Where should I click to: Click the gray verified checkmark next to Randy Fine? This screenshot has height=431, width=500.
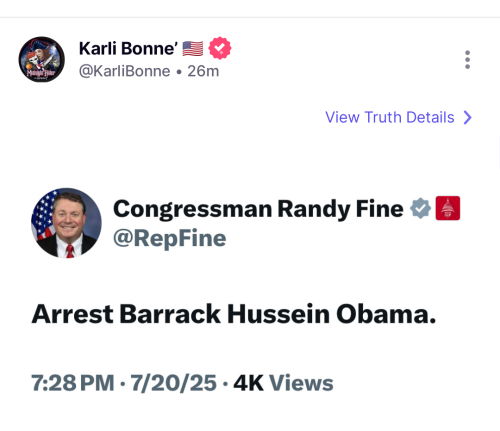tap(420, 208)
